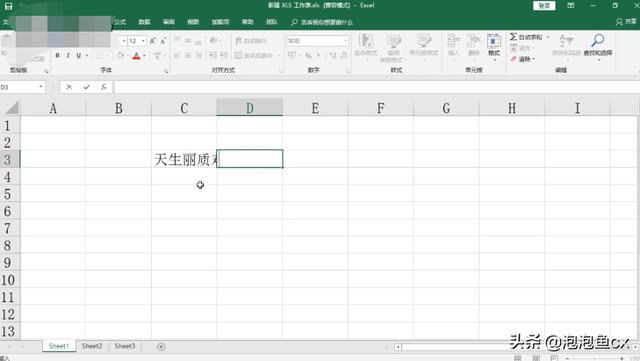Viewport: 640px width, 361px height.
Task: Click the decrease decimal icon
Action: point(344,55)
